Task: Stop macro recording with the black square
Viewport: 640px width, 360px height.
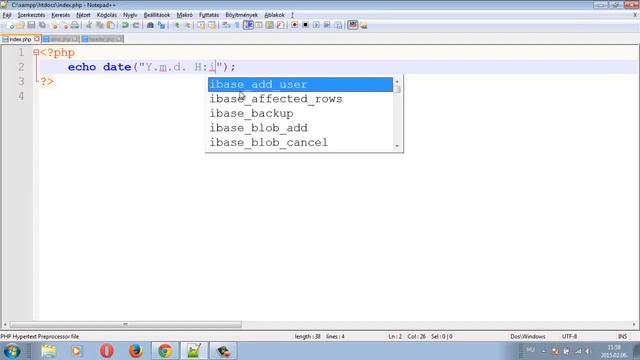Action: [x=305, y=25]
